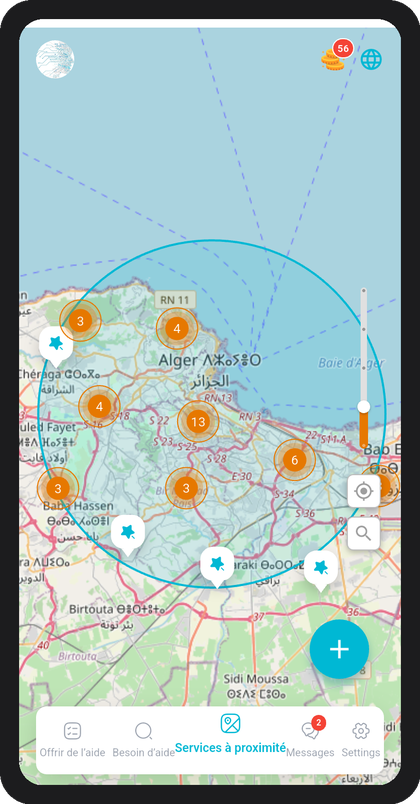The width and height of the screenshot is (420, 804).
Task: Click the orange filled part of the slider
Action: pyautogui.click(x=364, y=430)
